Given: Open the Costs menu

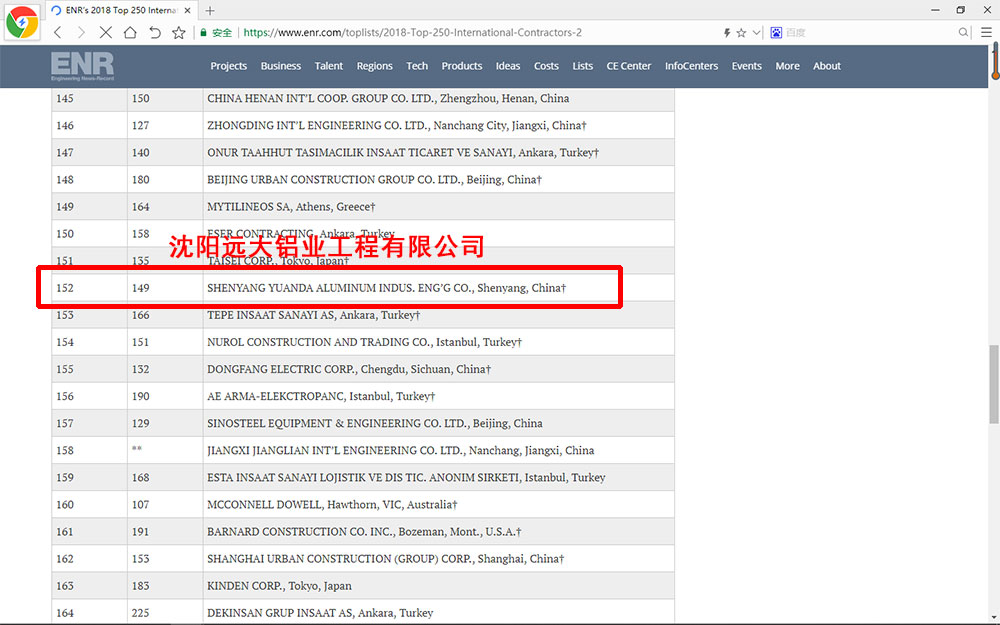Looking at the screenshot, I should [x=546, y=66].
